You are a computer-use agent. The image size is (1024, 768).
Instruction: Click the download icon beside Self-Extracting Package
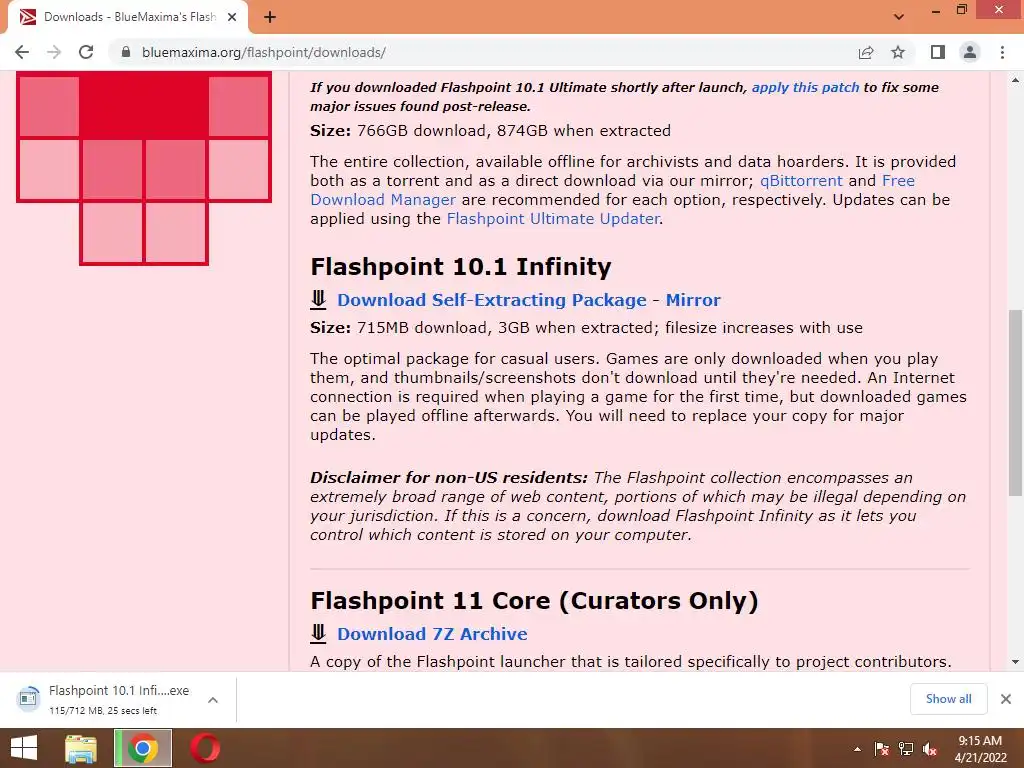tap(318, 300)
